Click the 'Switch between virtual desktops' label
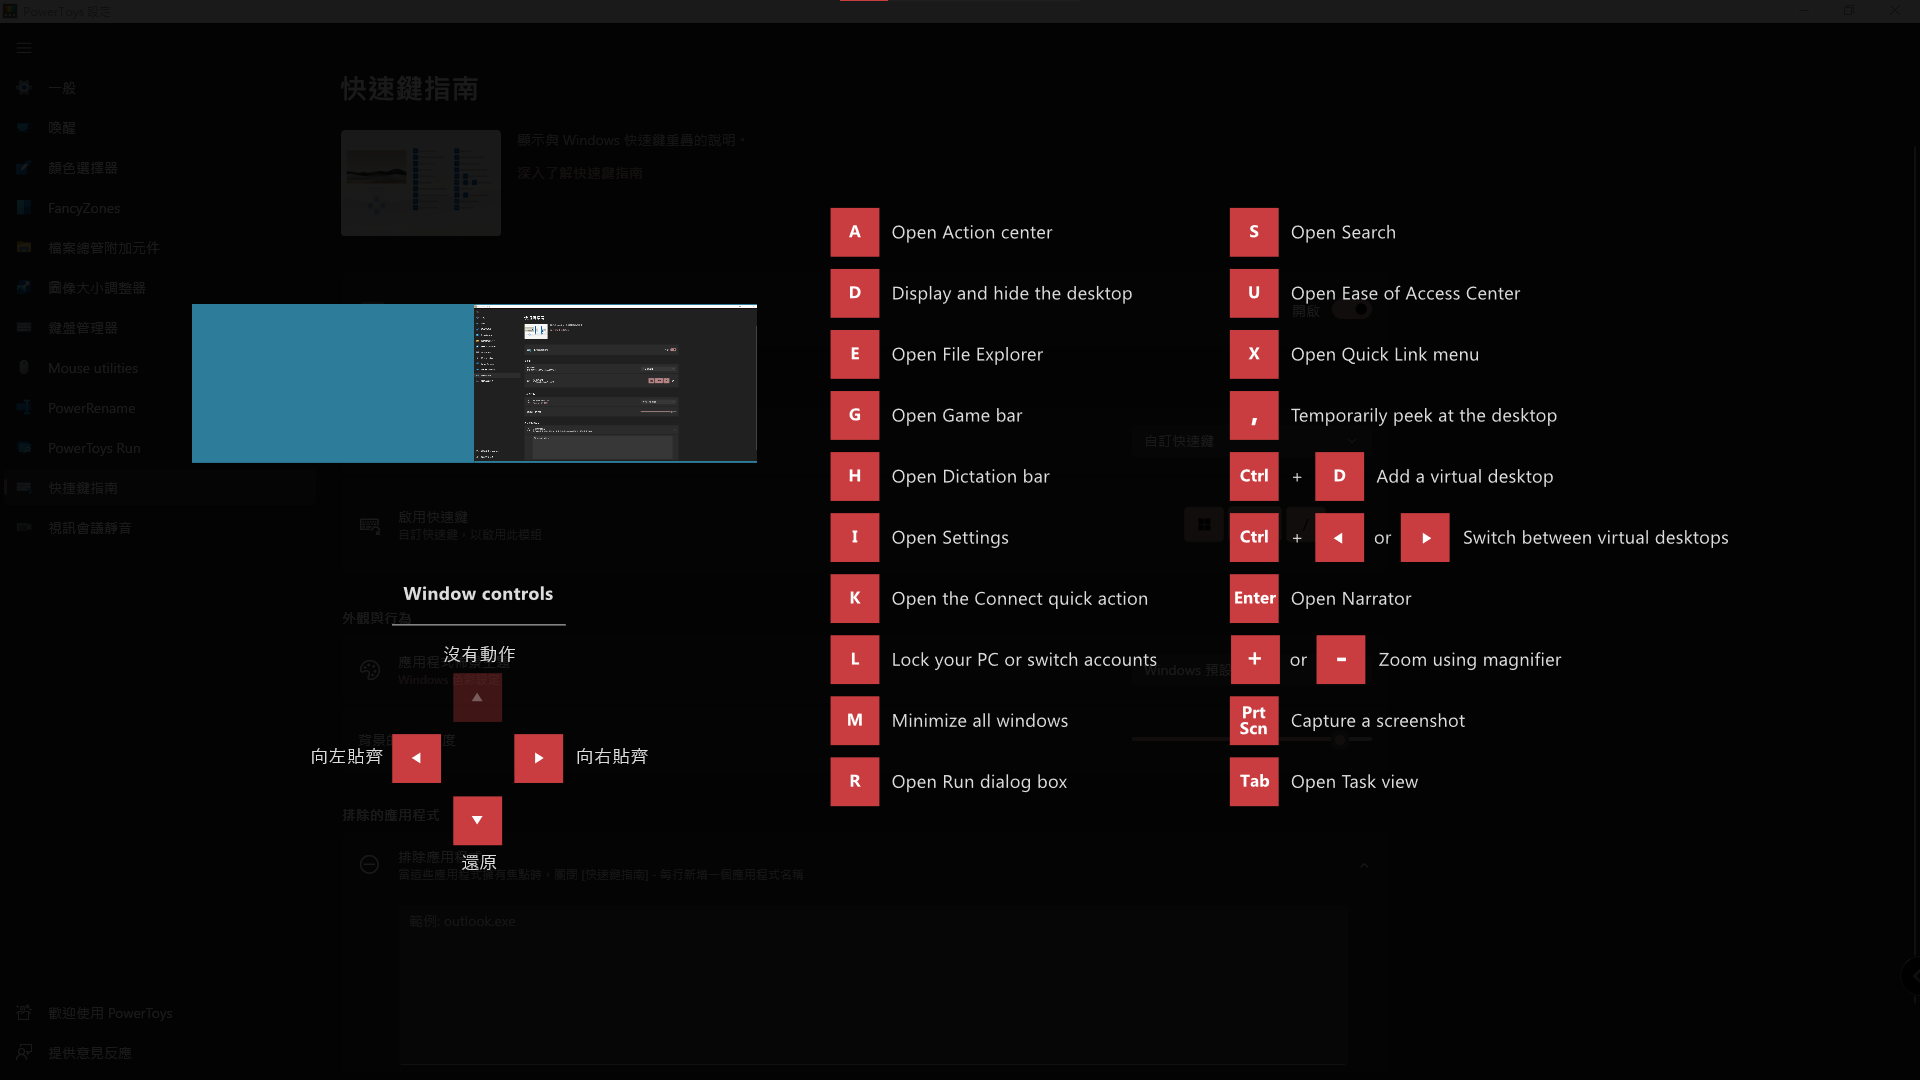 (x=1595, y=537)
